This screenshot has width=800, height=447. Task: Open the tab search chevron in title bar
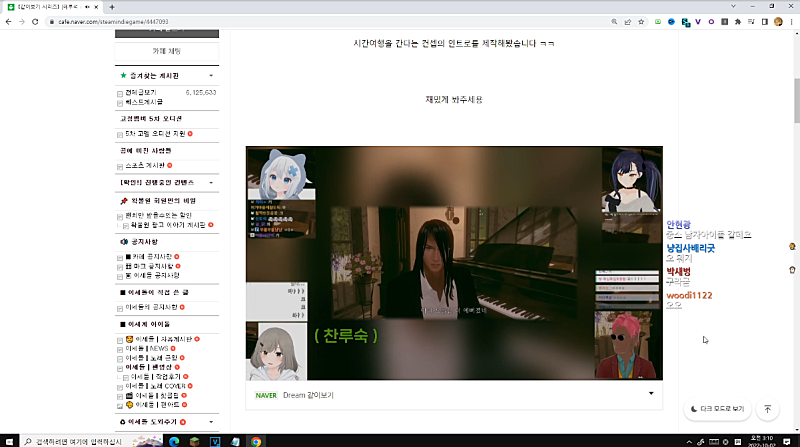click(x=733, y=7)
